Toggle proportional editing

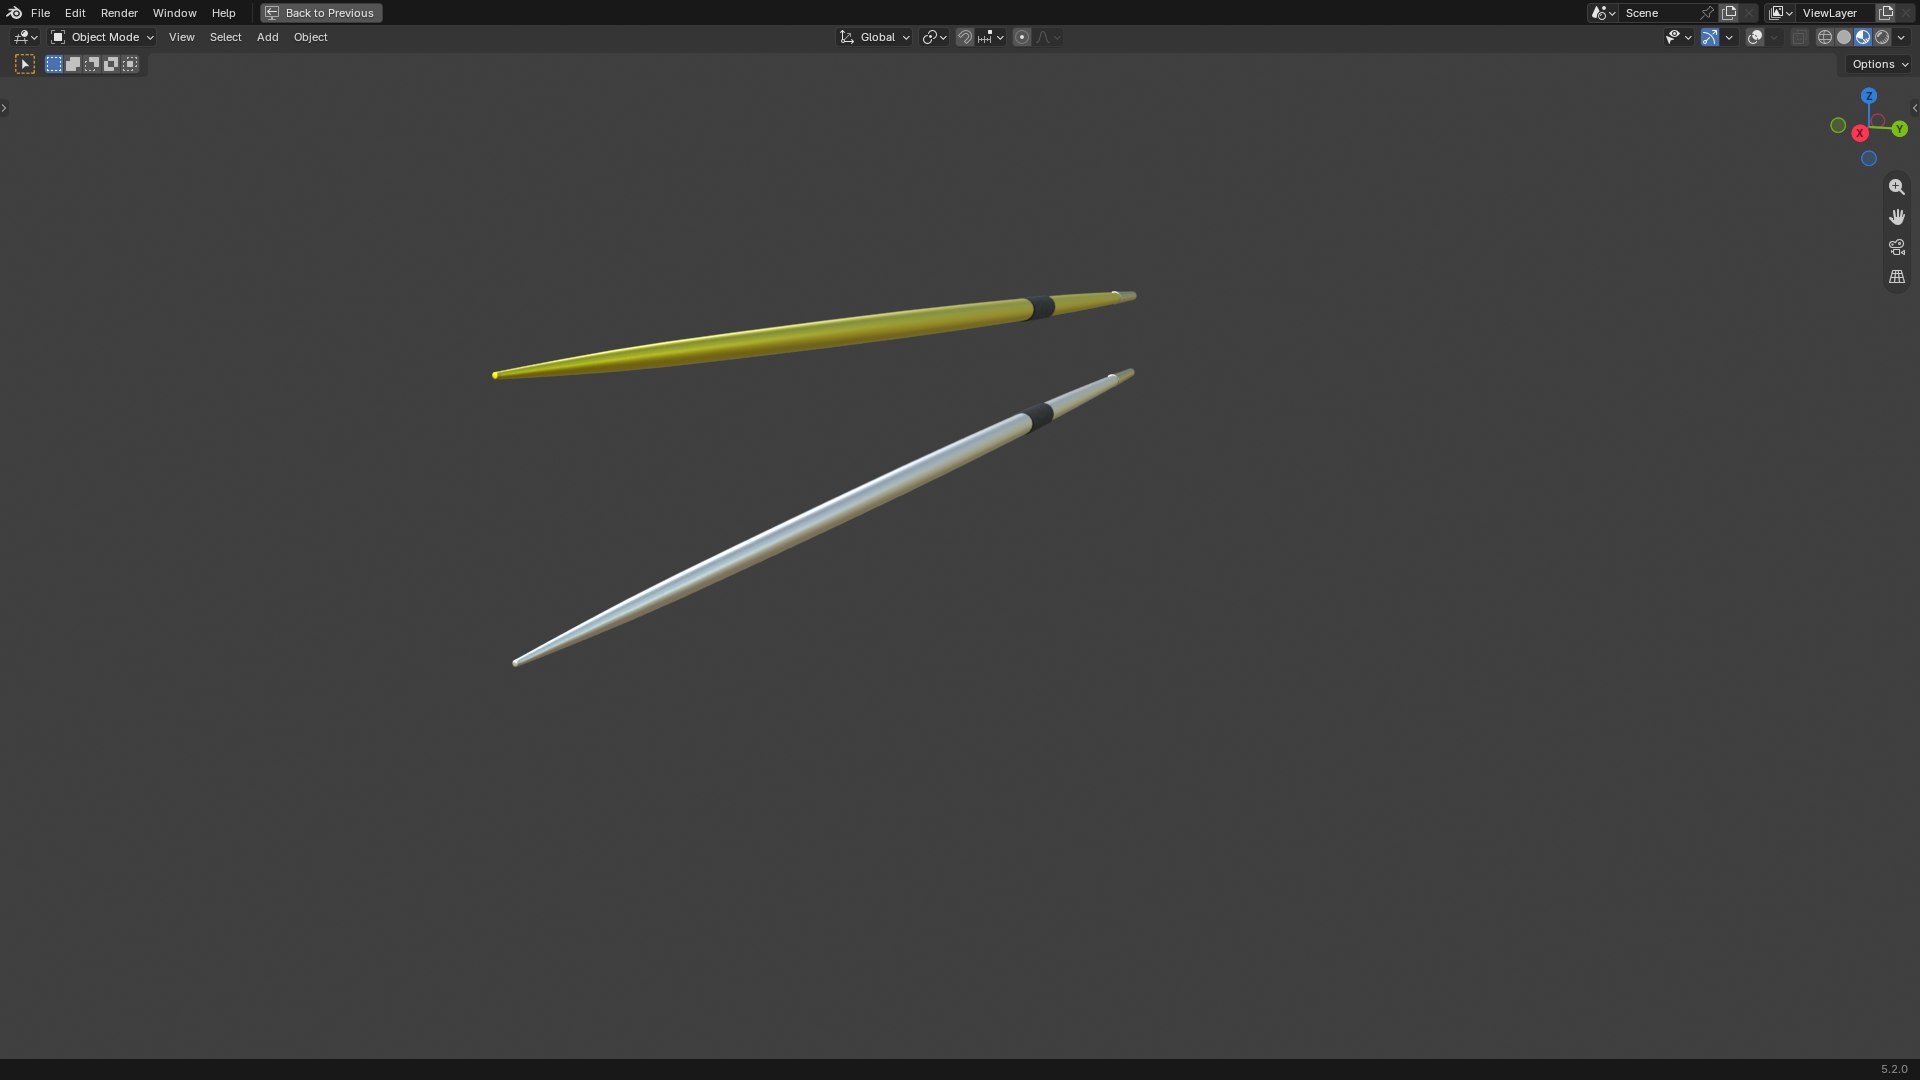[1022, 37]
